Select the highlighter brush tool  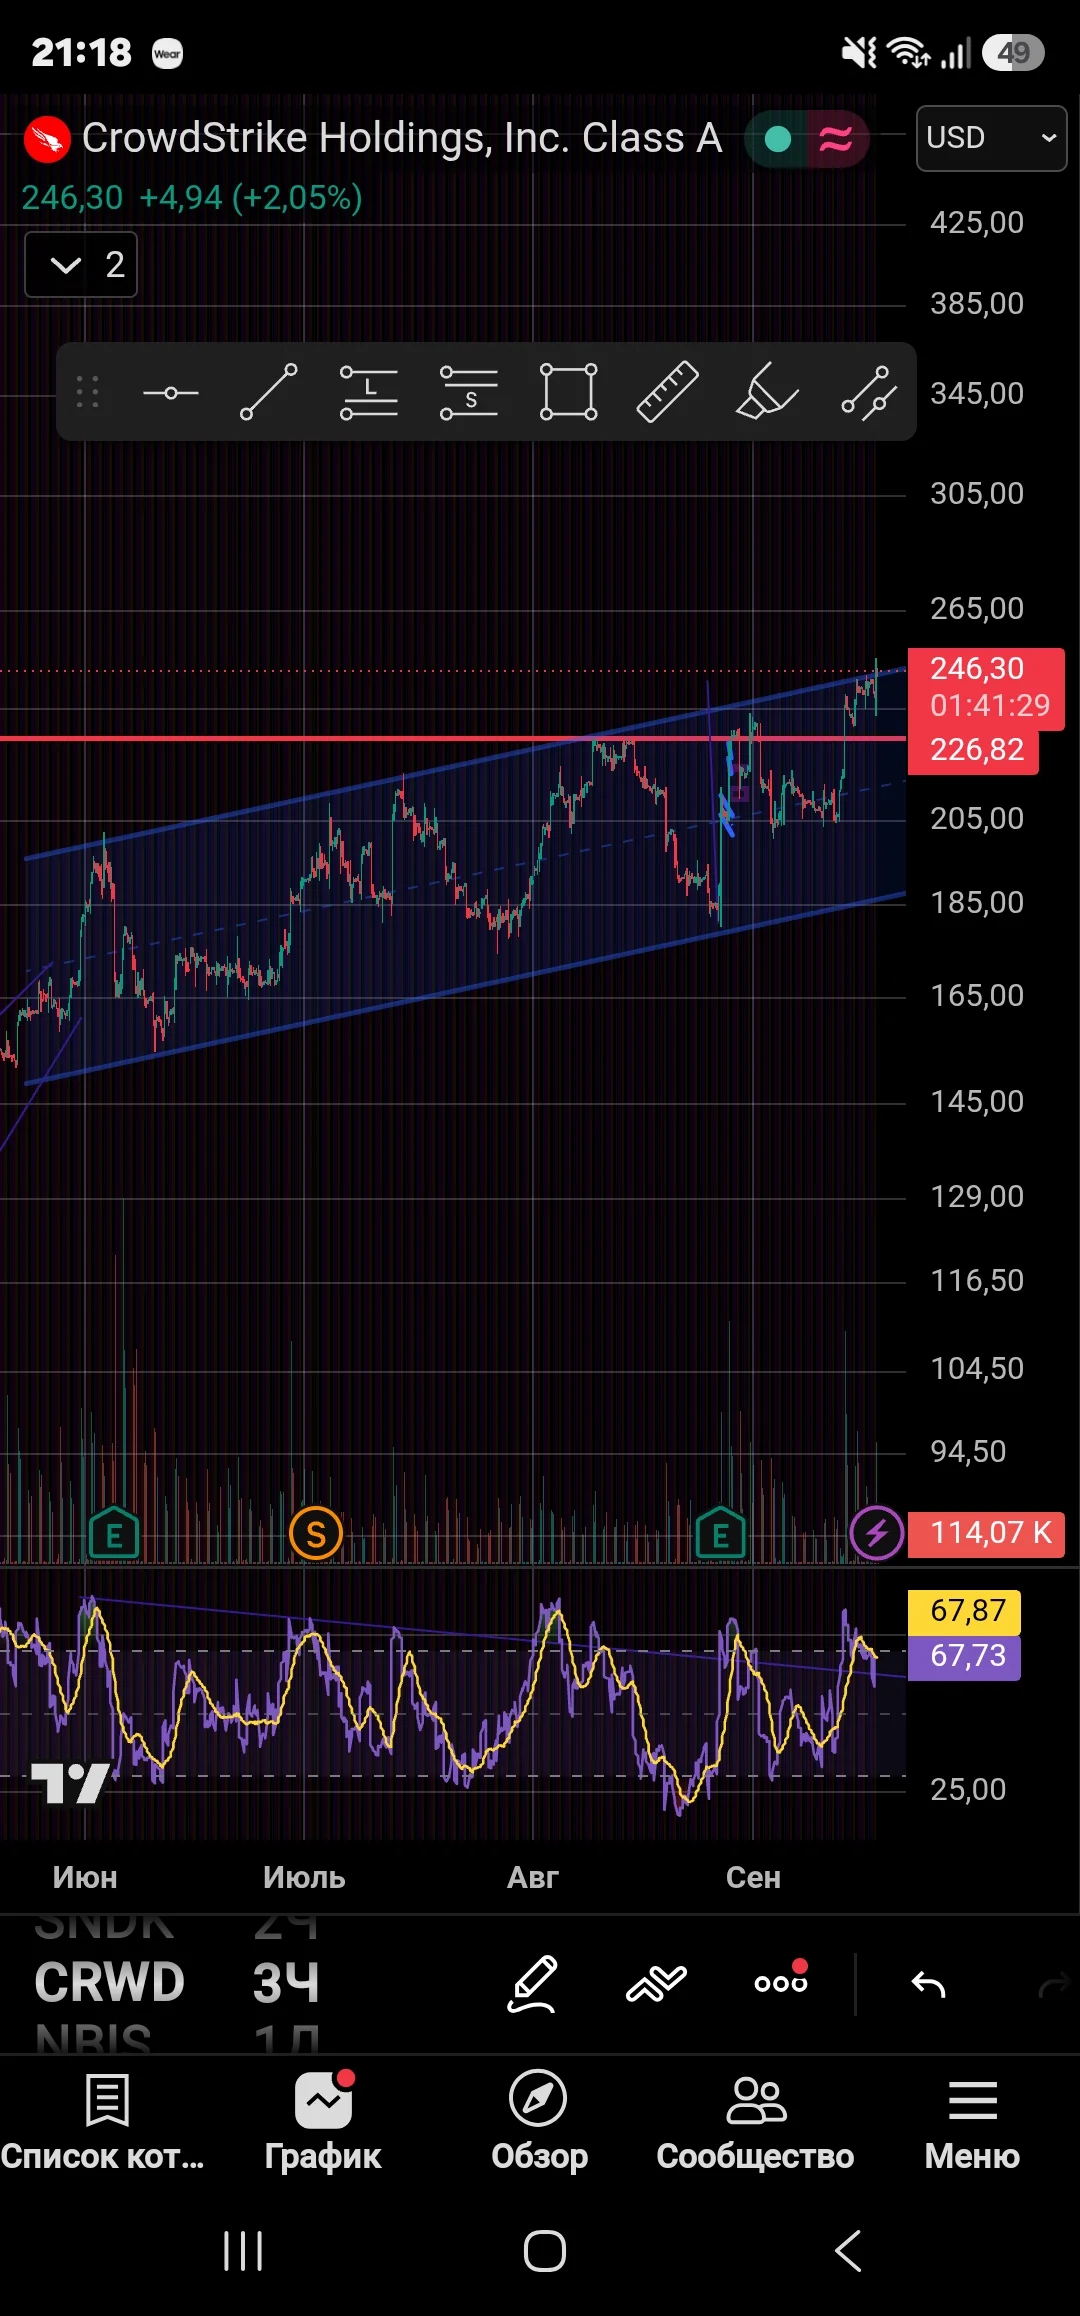coord(767,392)
